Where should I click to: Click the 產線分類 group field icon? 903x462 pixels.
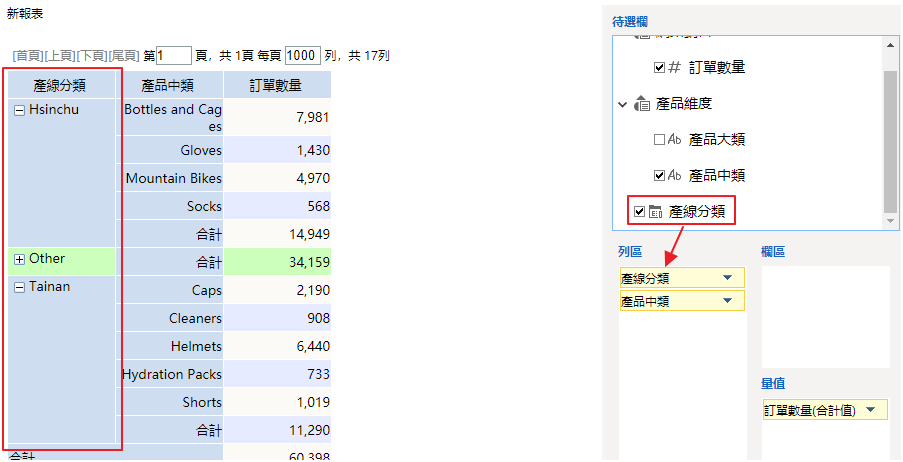[656, 212]
